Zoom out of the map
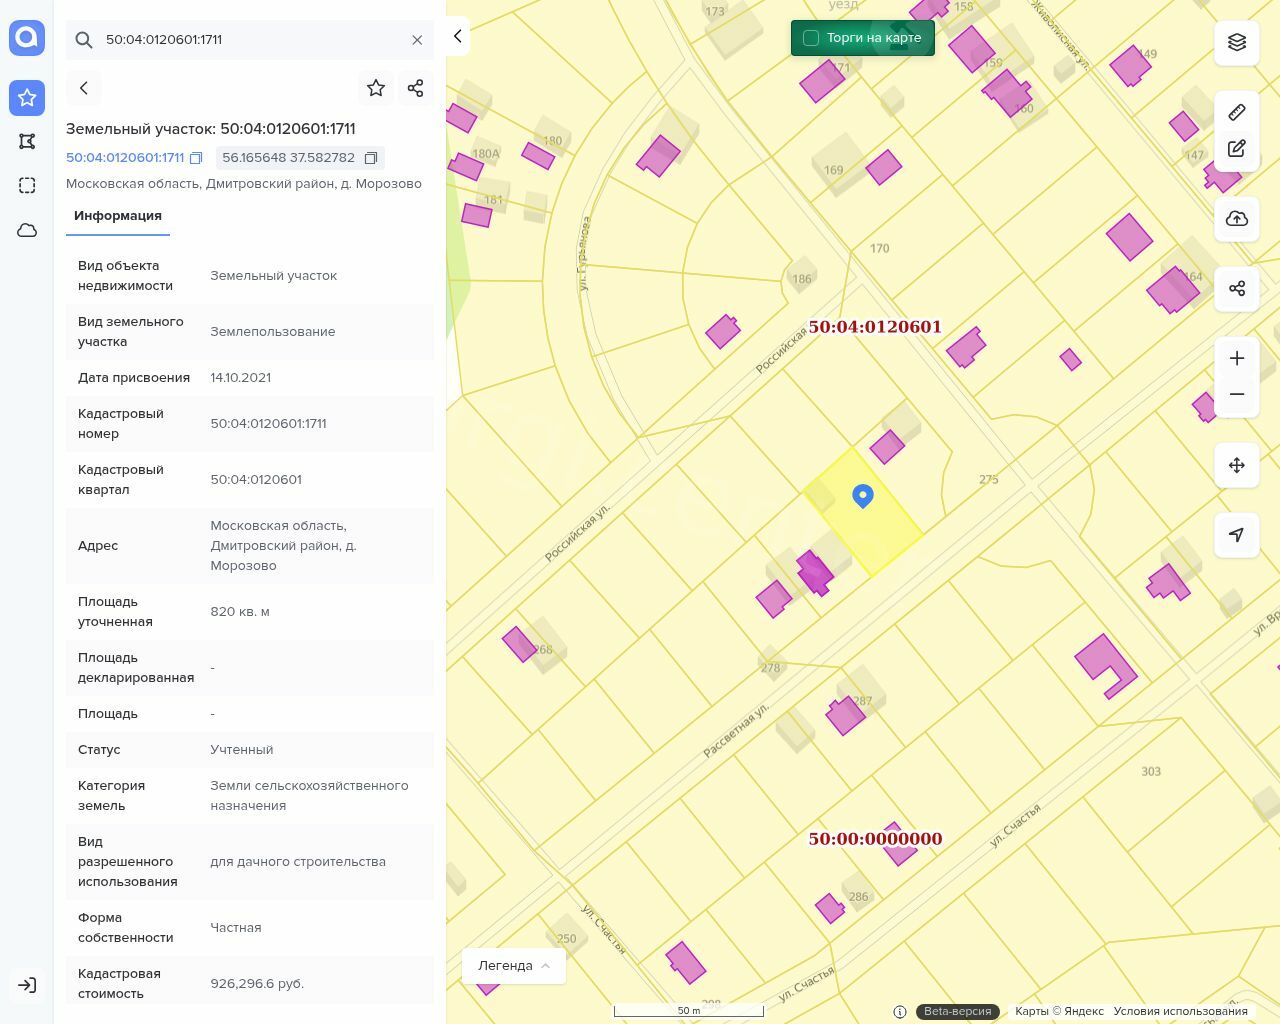Image resolution: width=1280 pixels, height=1024 pixels. [x=1237, y=394]
